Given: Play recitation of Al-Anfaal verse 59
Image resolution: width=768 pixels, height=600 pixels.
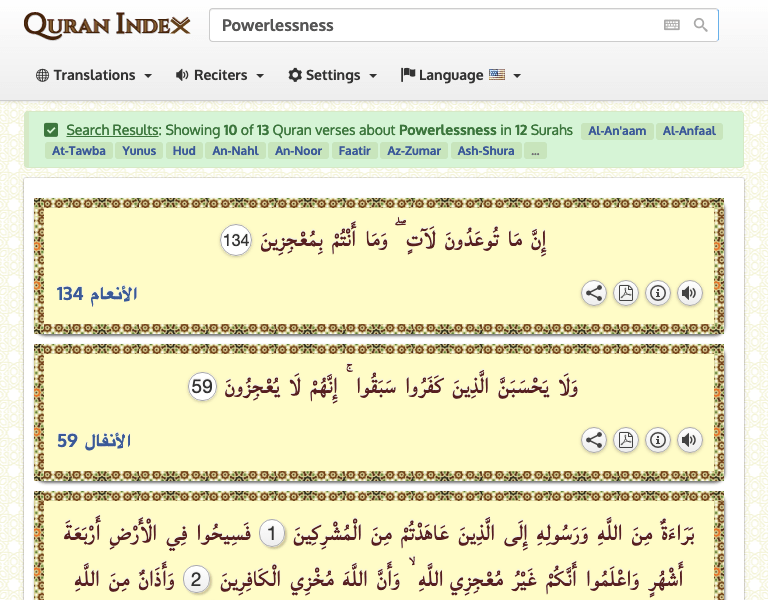Looking at the screenshot, I should pyautogui.click(x=689, y=440).
